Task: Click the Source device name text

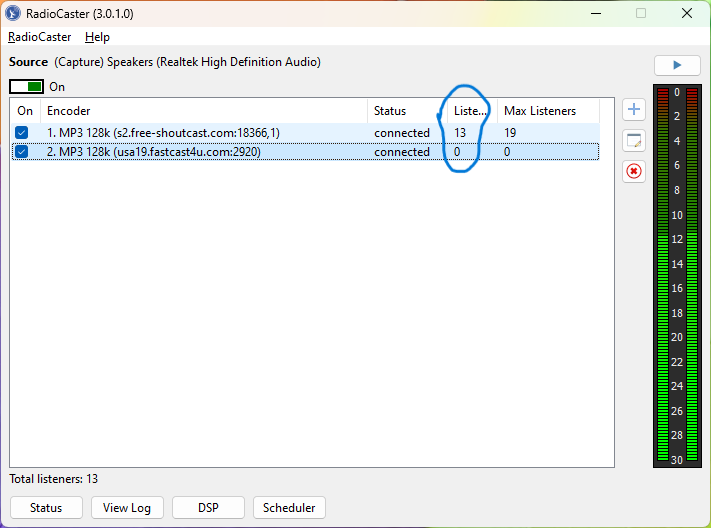Action: click(x=187, y=62)
